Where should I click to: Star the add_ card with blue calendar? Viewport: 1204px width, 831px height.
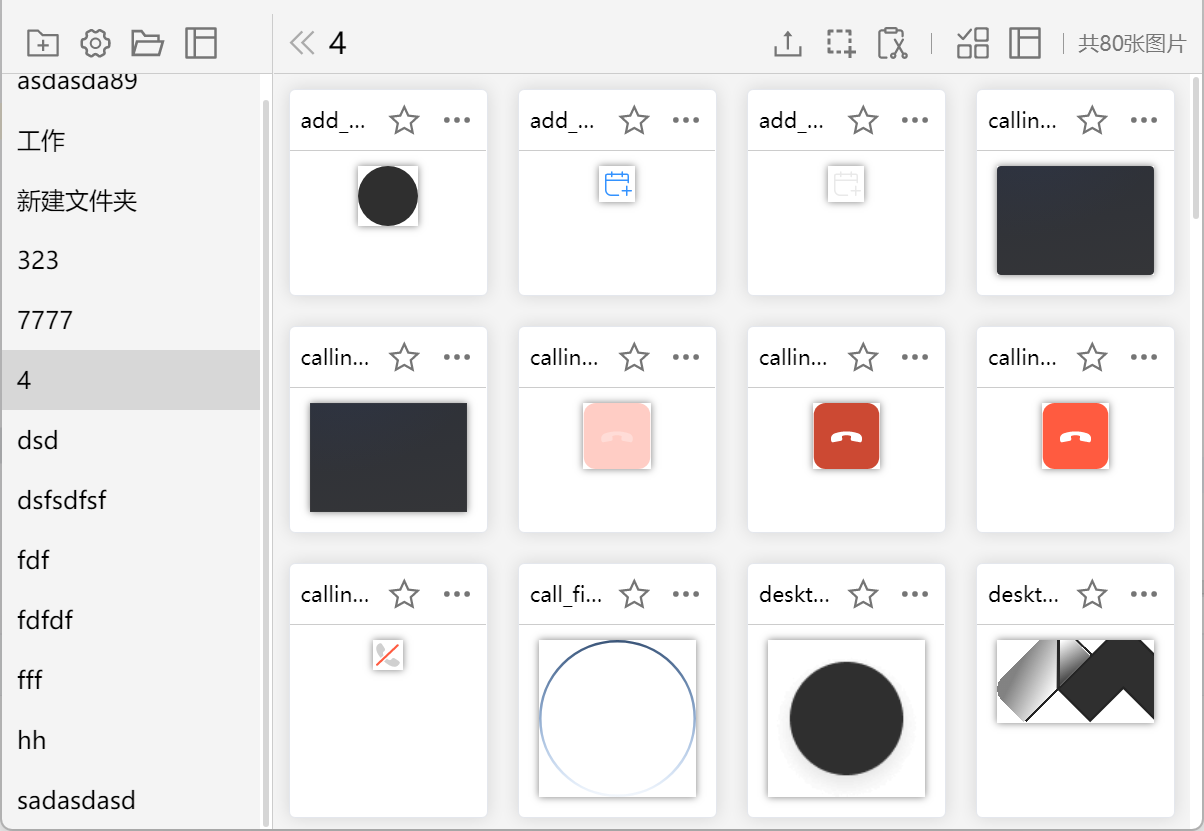[x=634, y=120]
